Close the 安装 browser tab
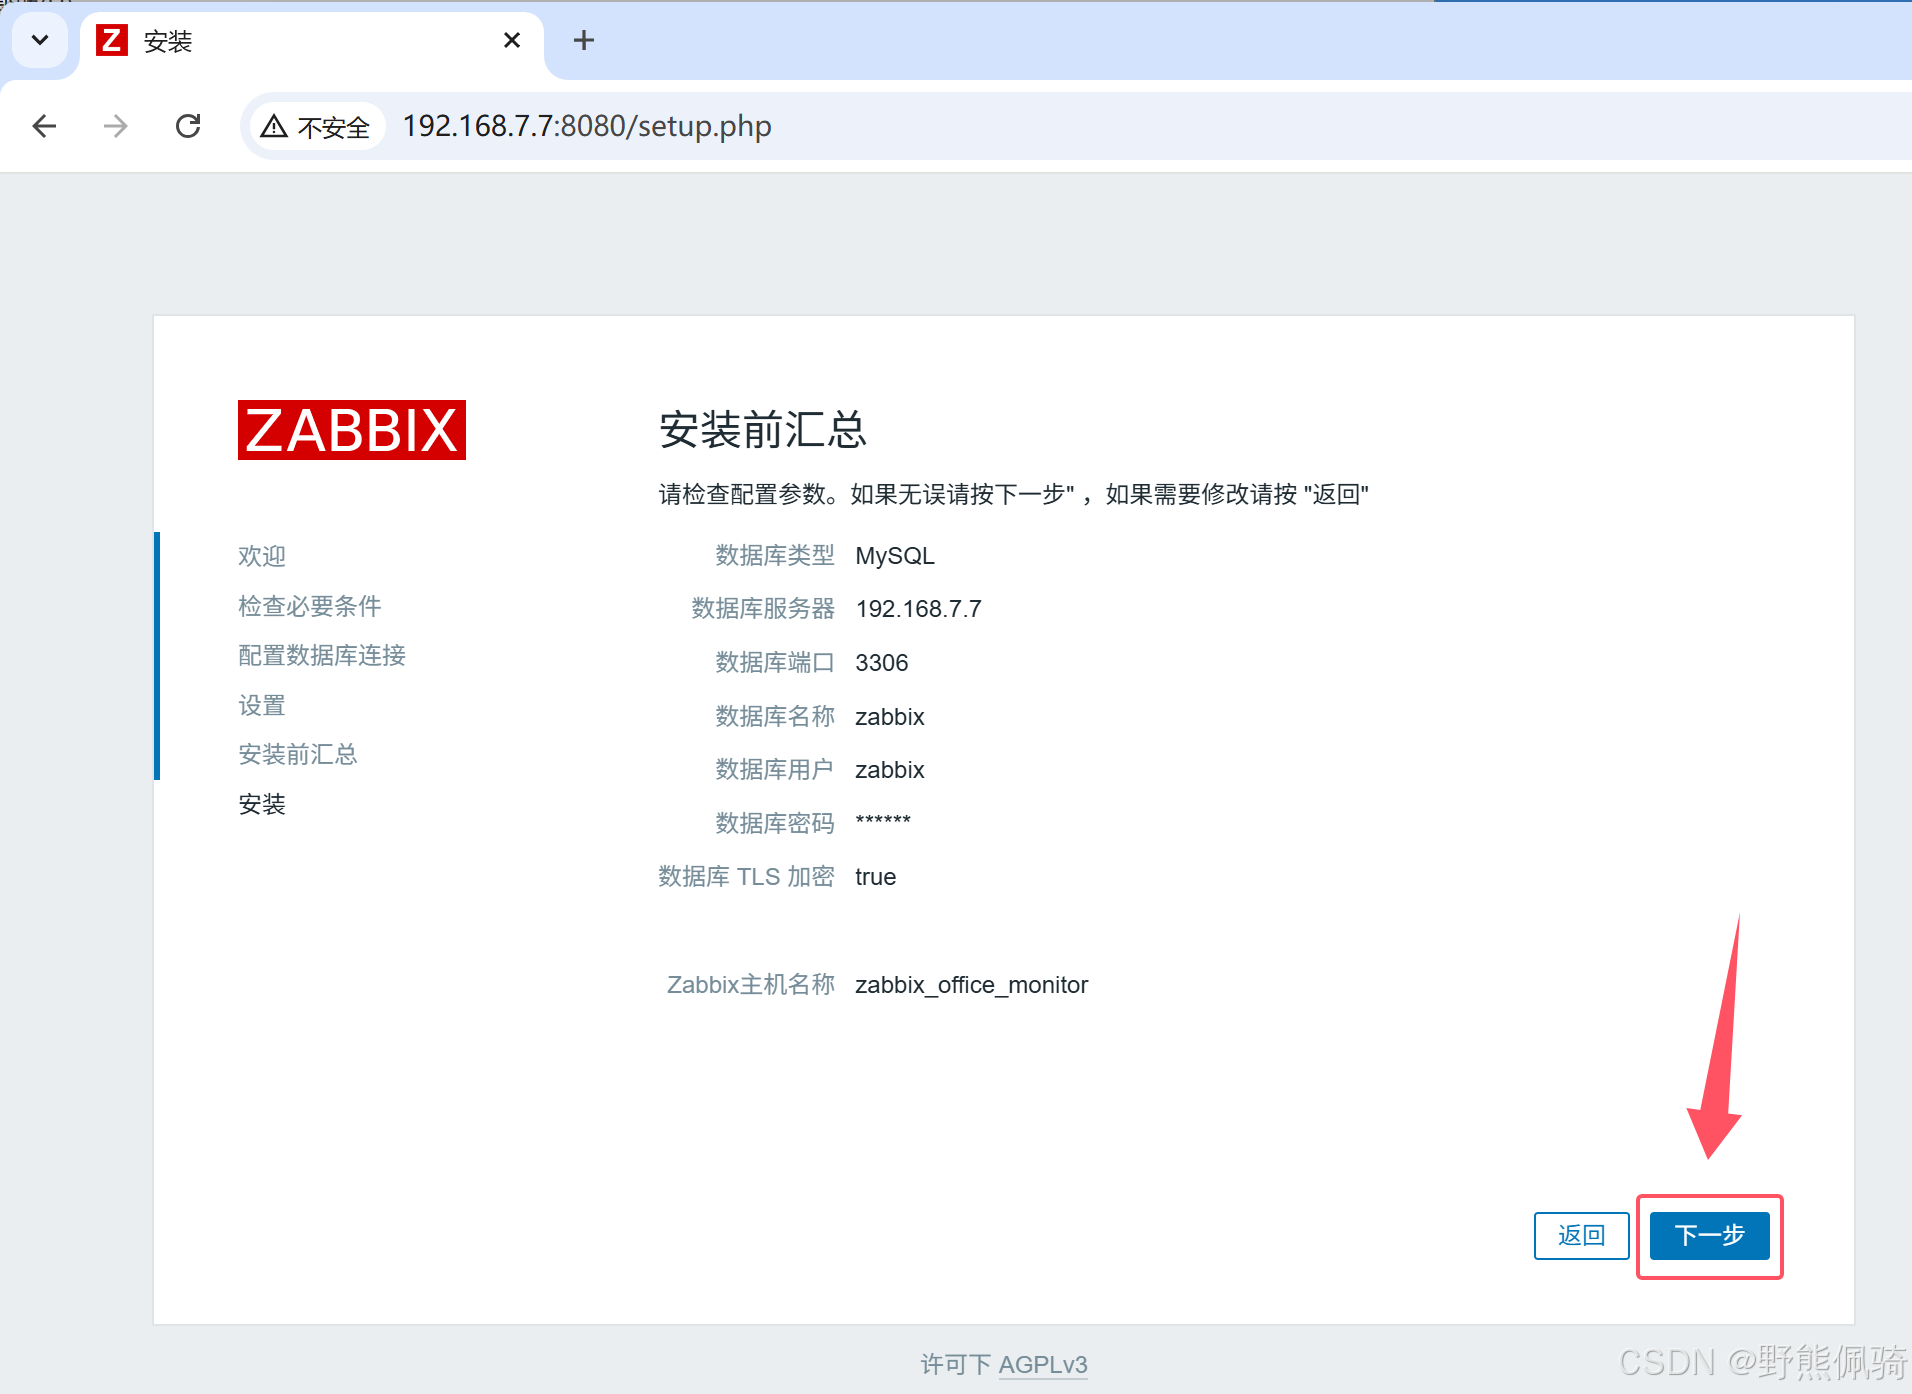Image resolution: width=1912 pixels, height=1394 pixels. (x=512, y=40)
